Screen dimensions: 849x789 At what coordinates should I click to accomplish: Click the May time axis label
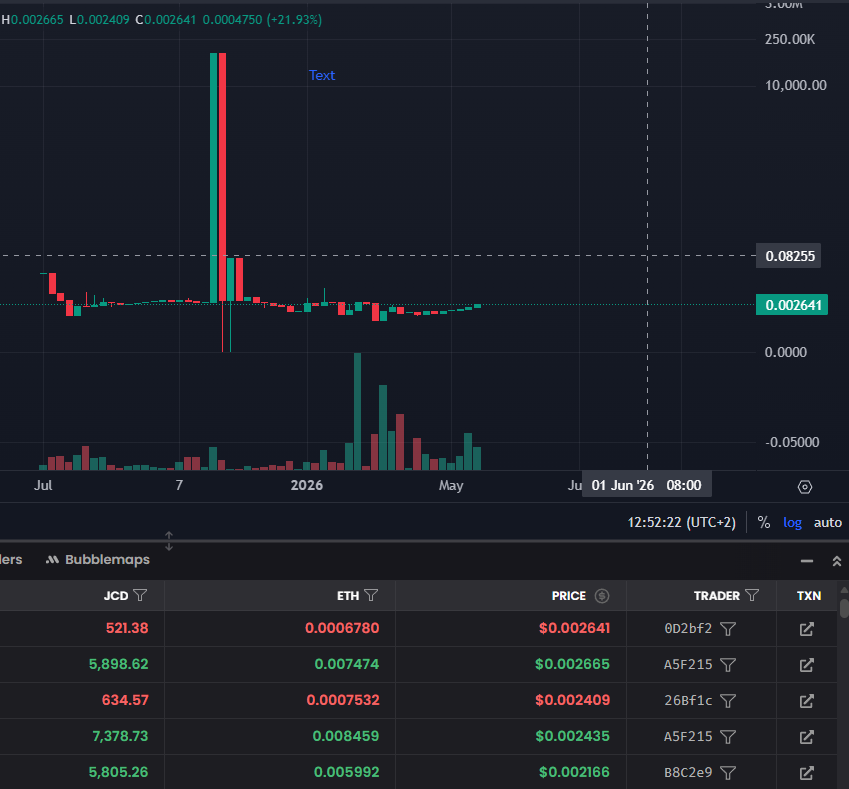tap(451, 485)
